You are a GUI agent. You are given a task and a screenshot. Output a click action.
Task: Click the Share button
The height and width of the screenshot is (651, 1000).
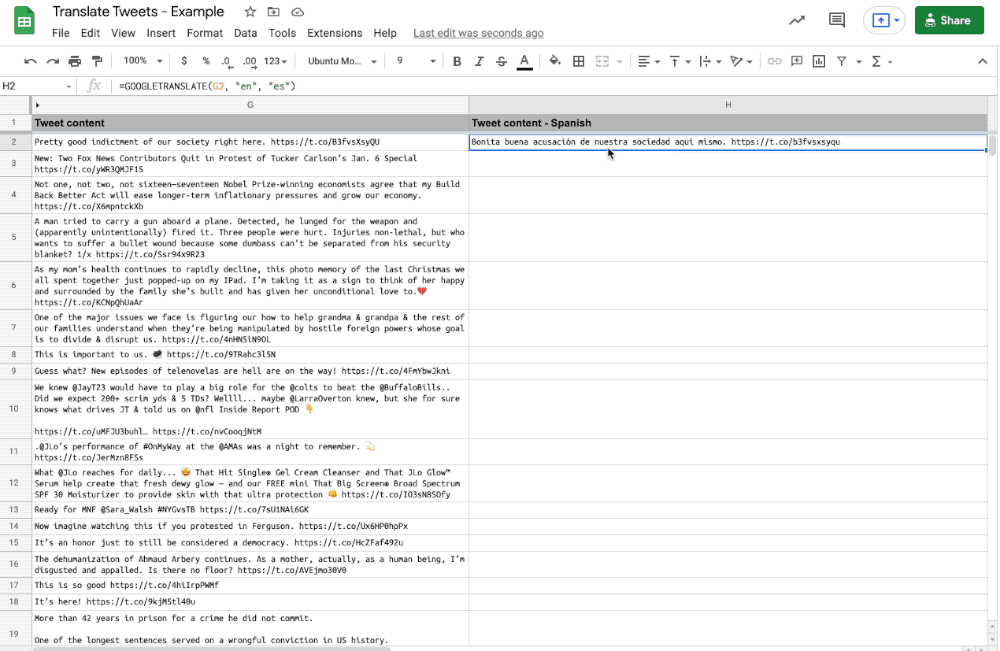[x=949, y=20]
